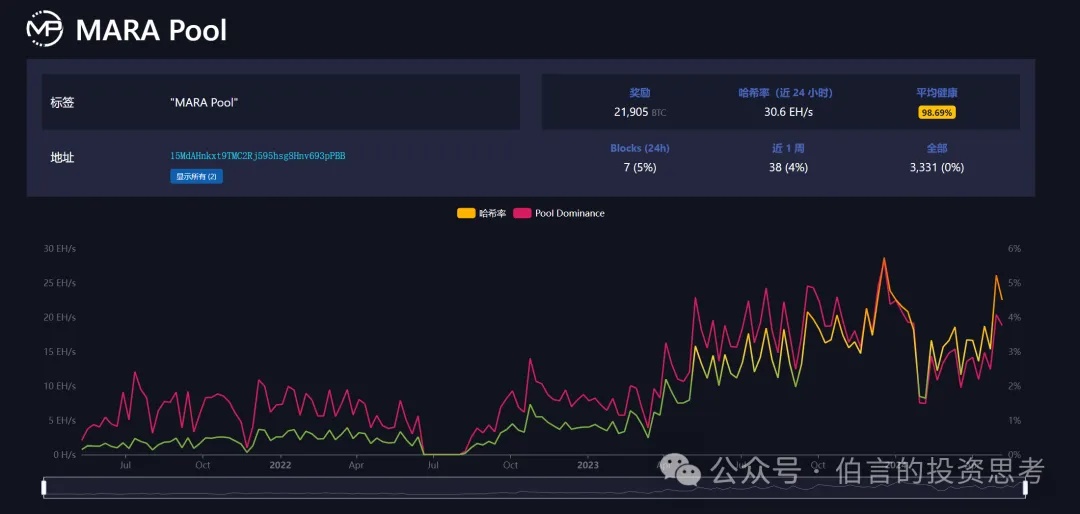The image size is (1080, 514).
Task: Click the left handle of range slider
Action: [44, 488]
